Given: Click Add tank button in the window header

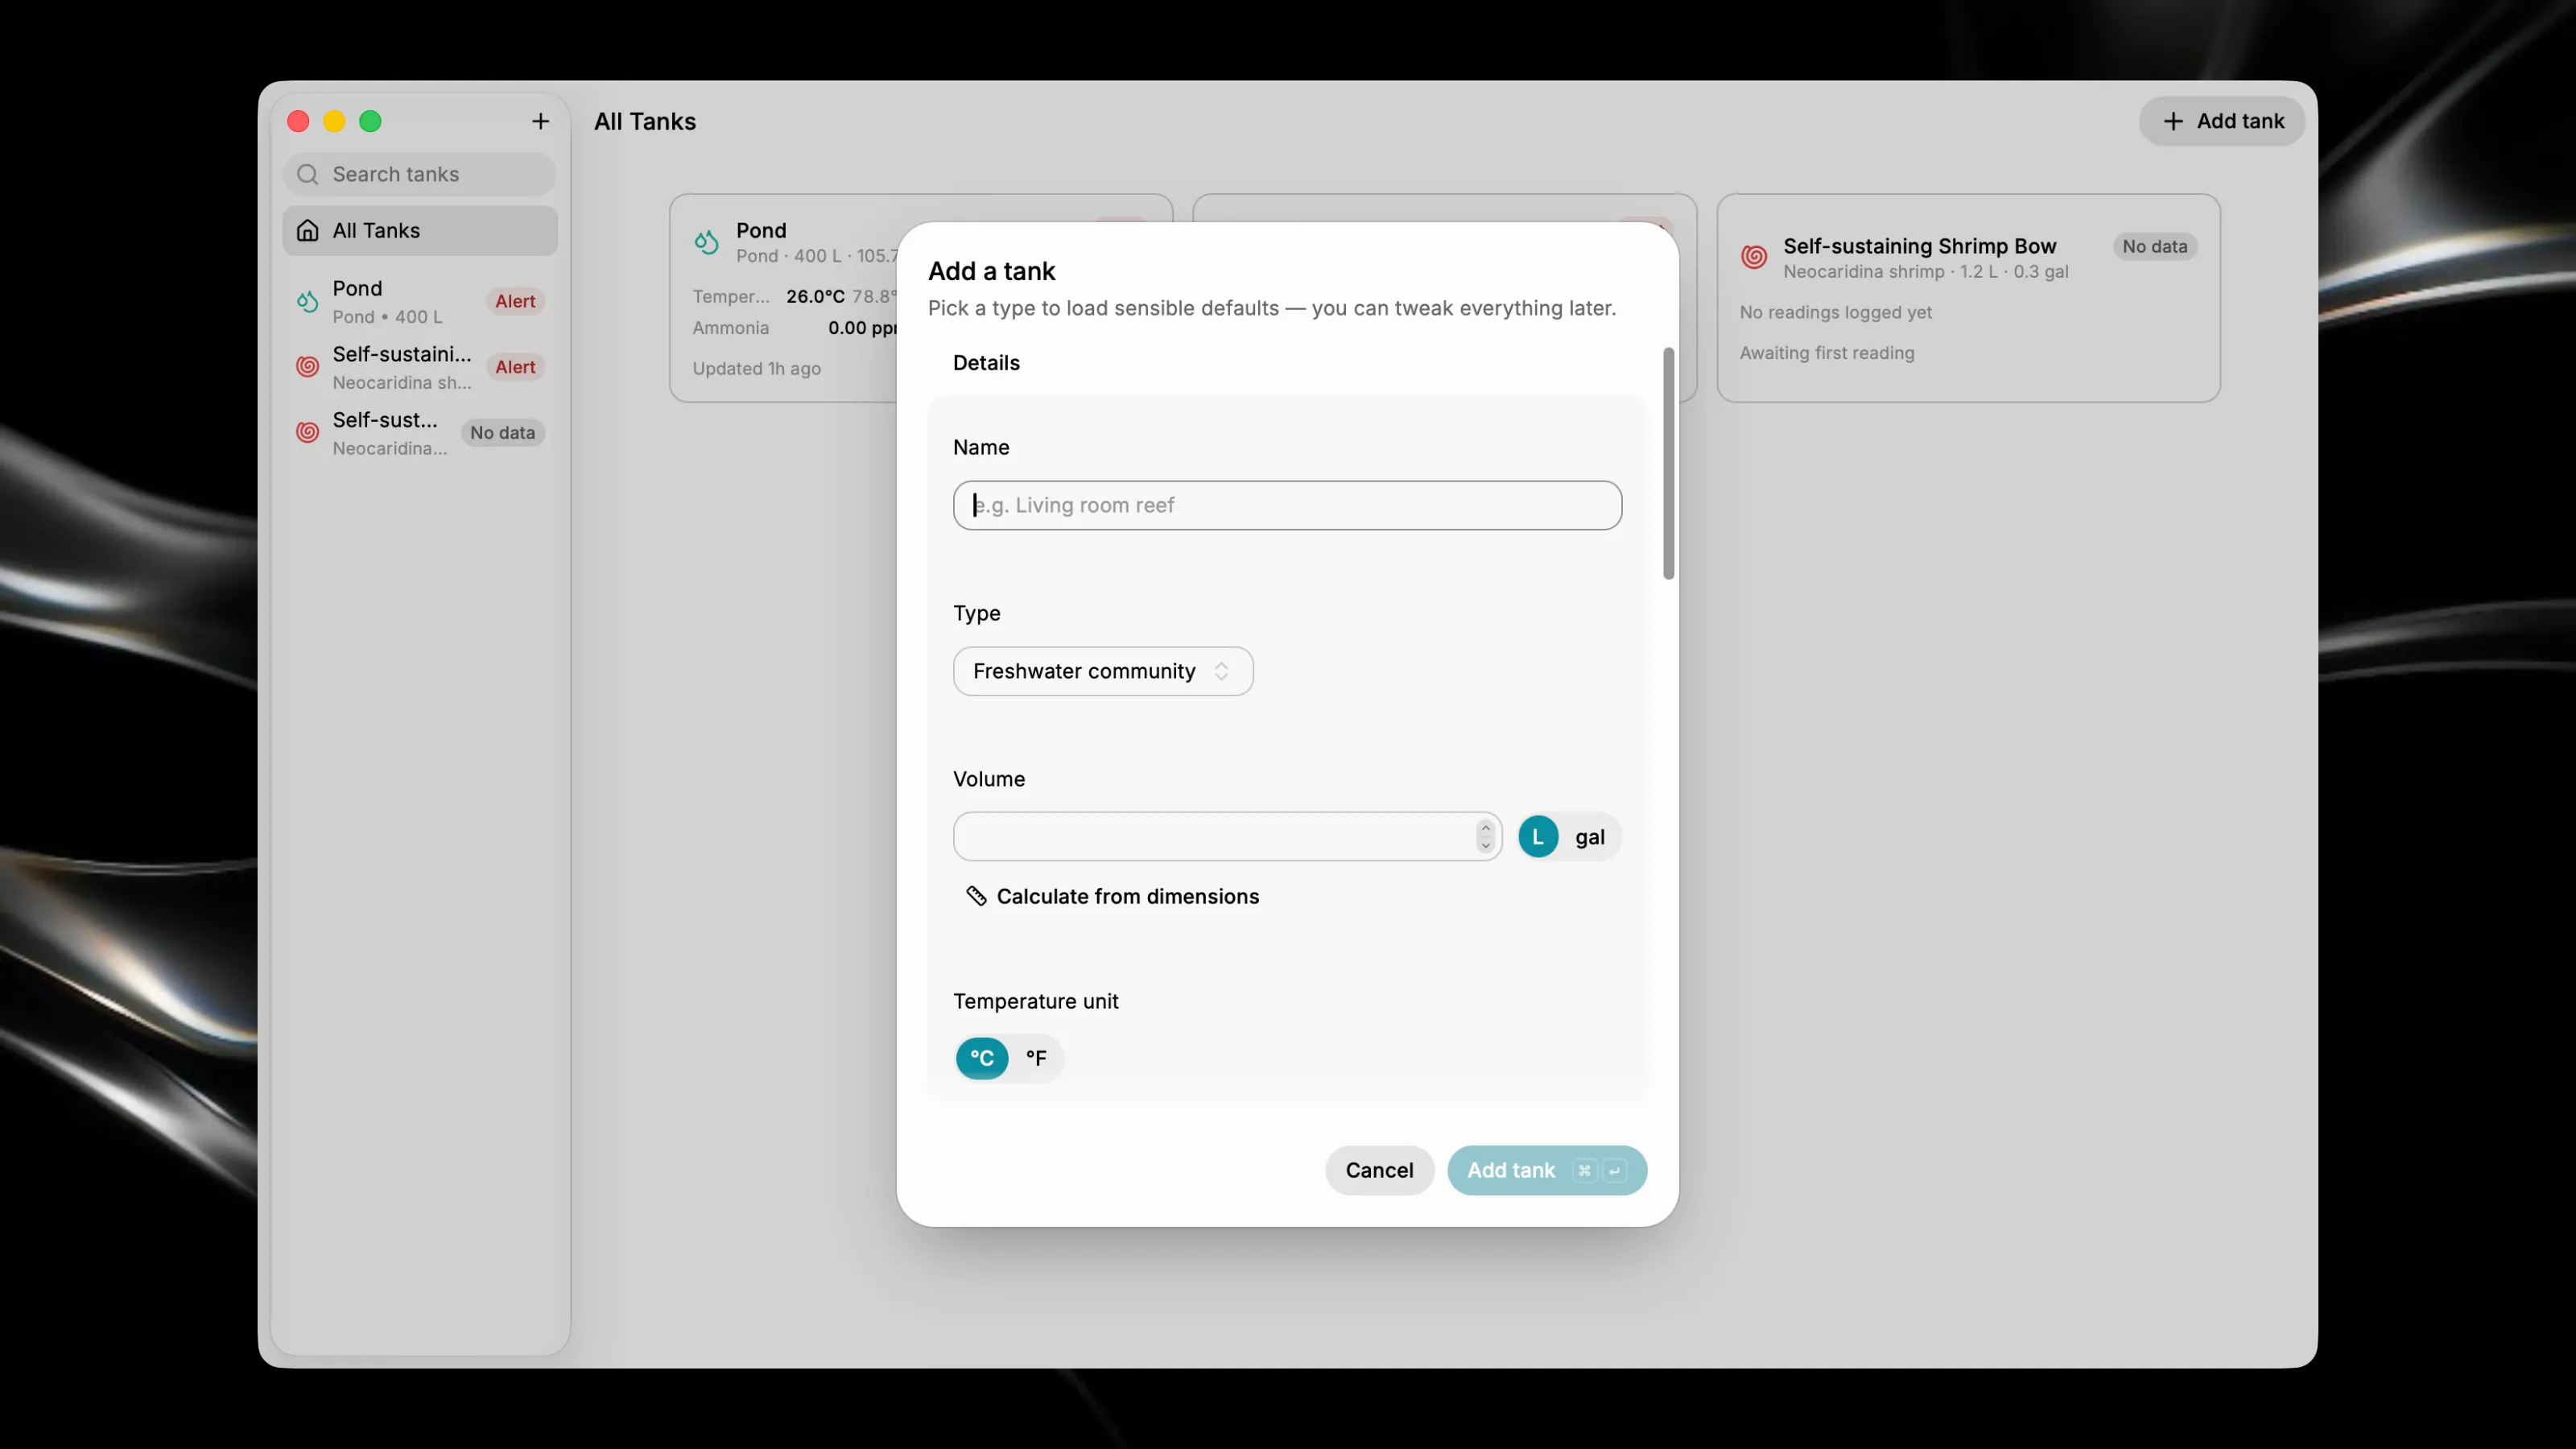Looking at the screenshot, I should pyautogui.click(x=2222, y=121).
